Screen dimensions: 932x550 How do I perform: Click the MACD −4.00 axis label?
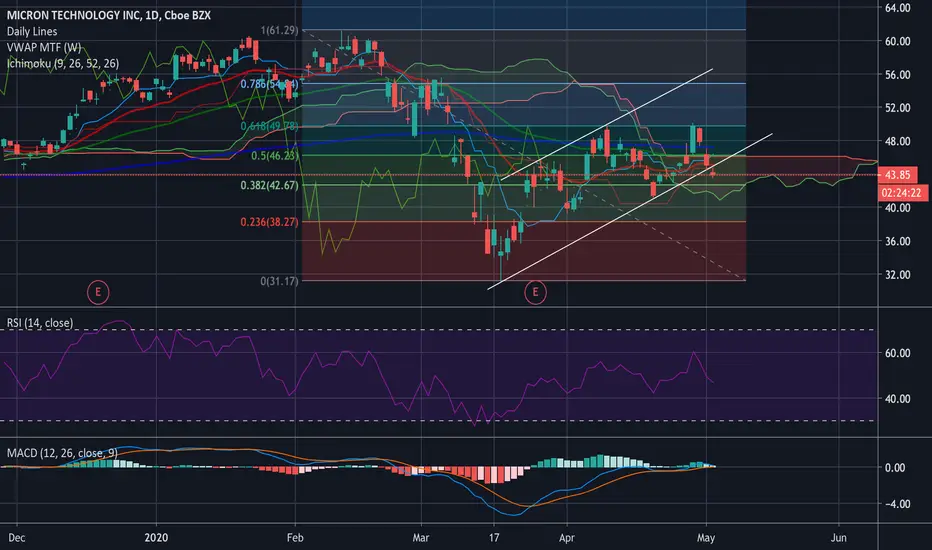pyautogui.click(x=896, y=504)
